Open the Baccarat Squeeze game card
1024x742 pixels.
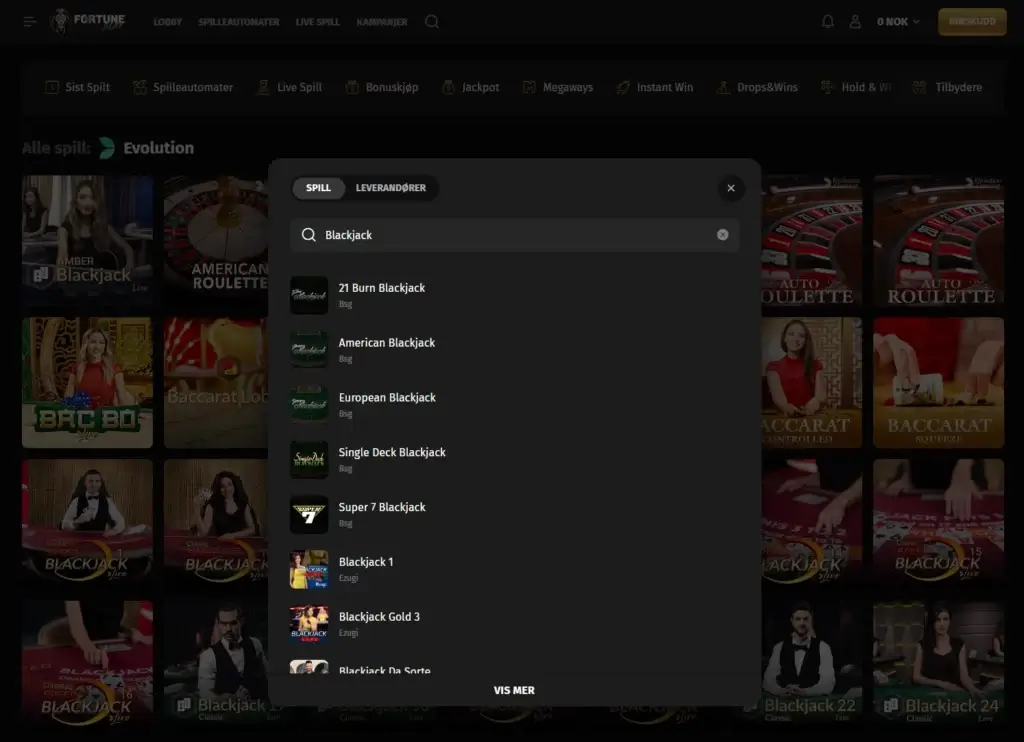938,383
